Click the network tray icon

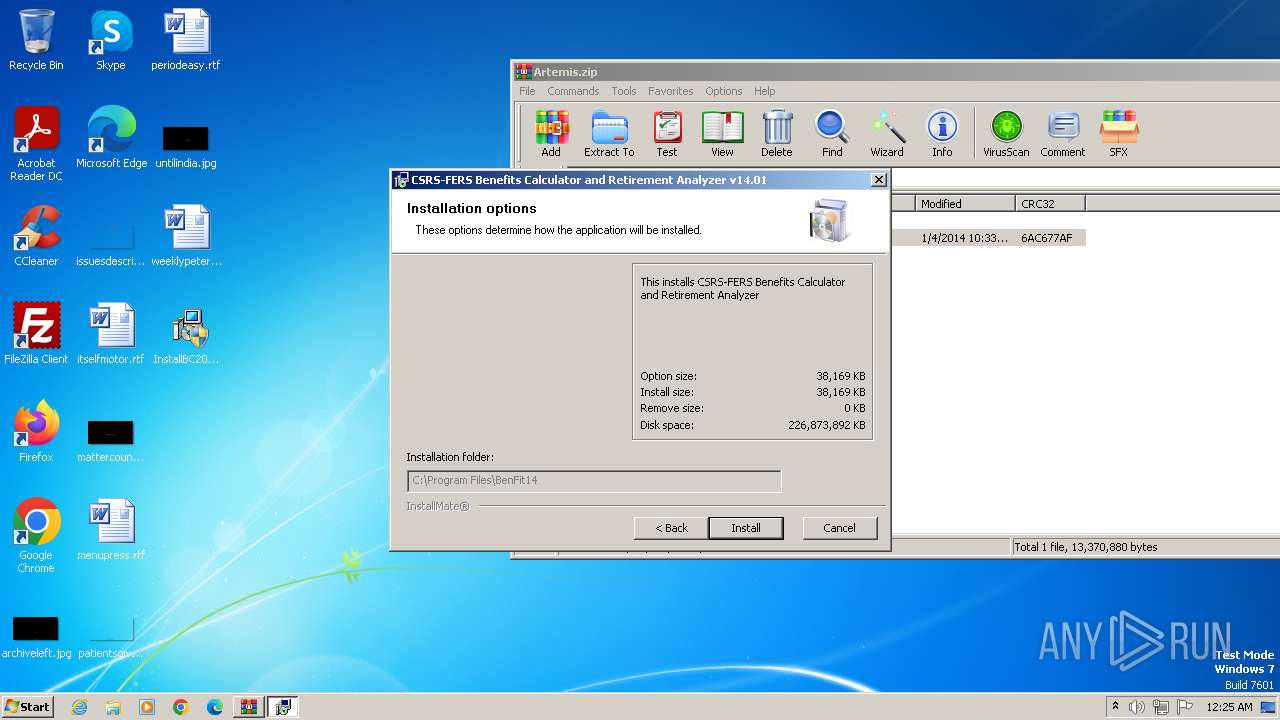click(1161, 707)
